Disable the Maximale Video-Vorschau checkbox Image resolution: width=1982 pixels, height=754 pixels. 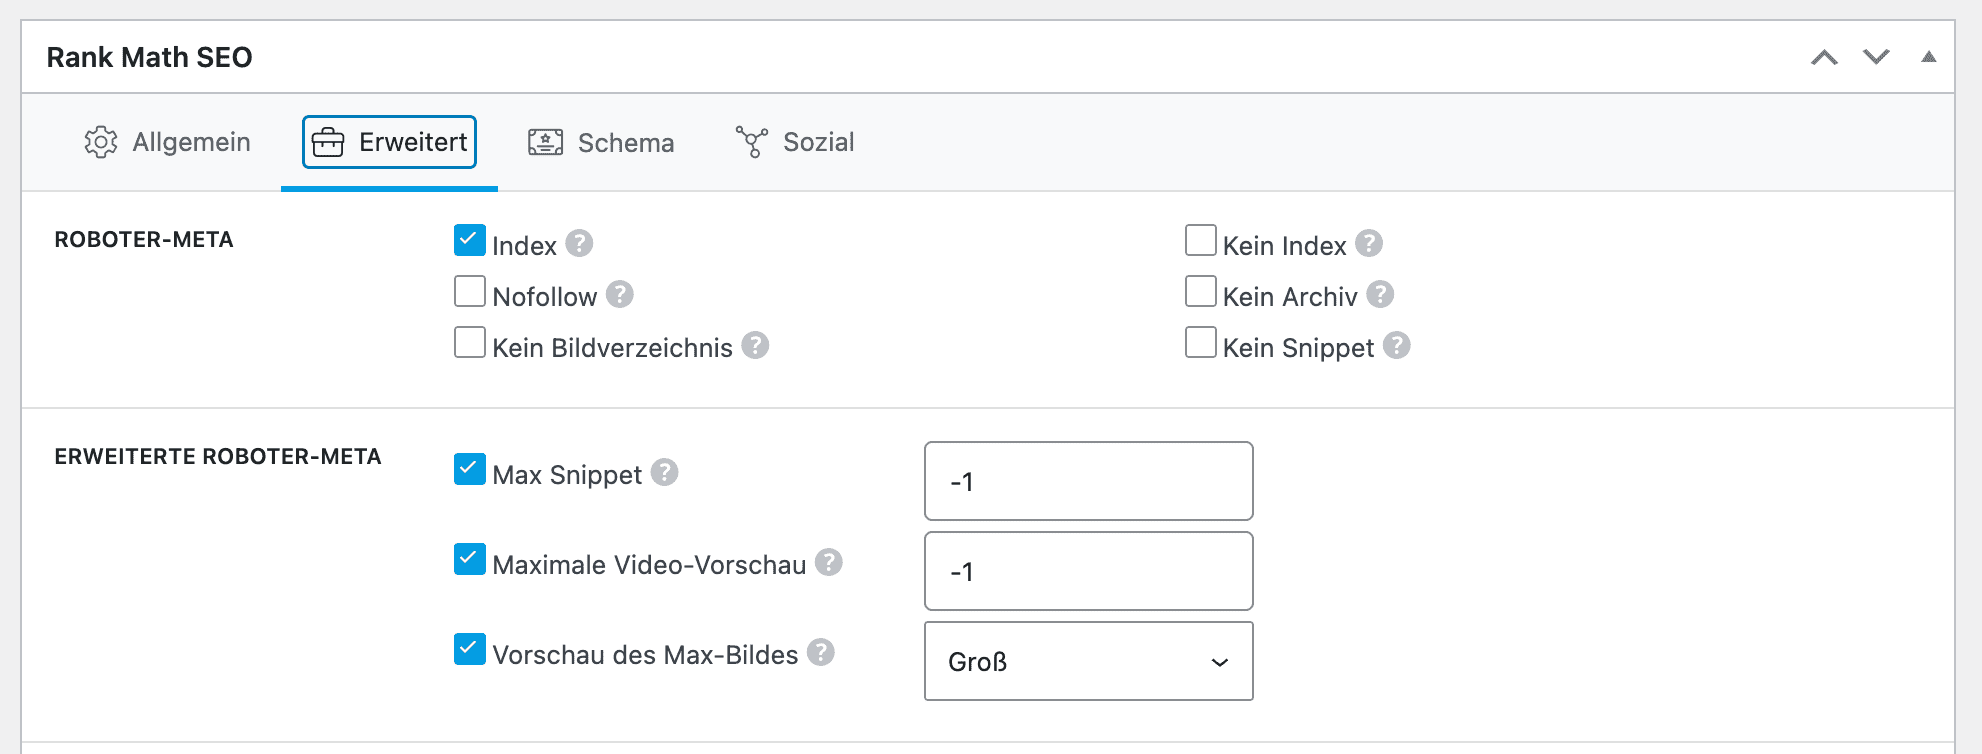pos(470,559)
